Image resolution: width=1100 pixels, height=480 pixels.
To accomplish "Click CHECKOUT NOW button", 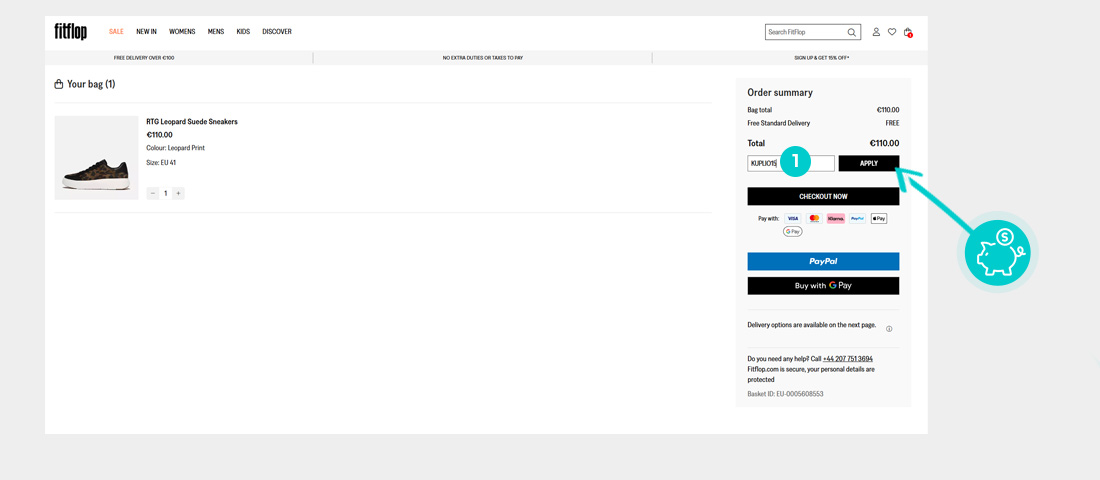I will [x=823, y=196].
